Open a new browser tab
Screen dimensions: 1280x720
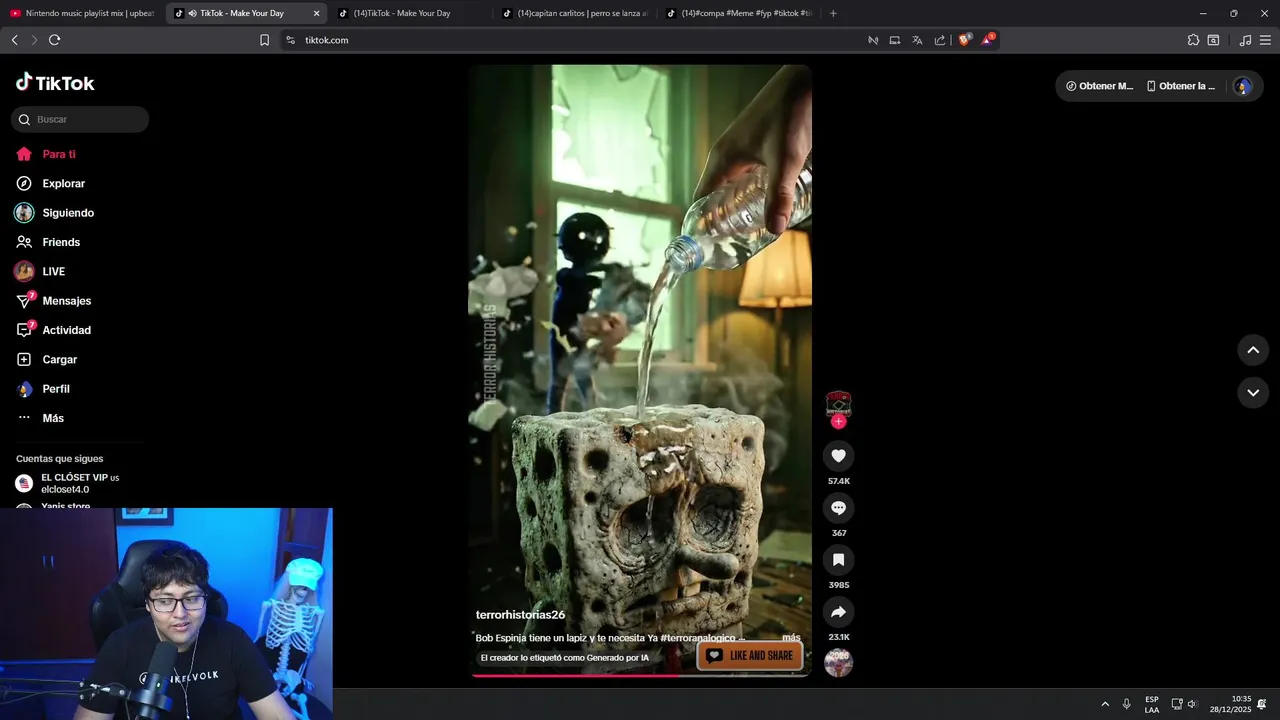click(833, 13)
